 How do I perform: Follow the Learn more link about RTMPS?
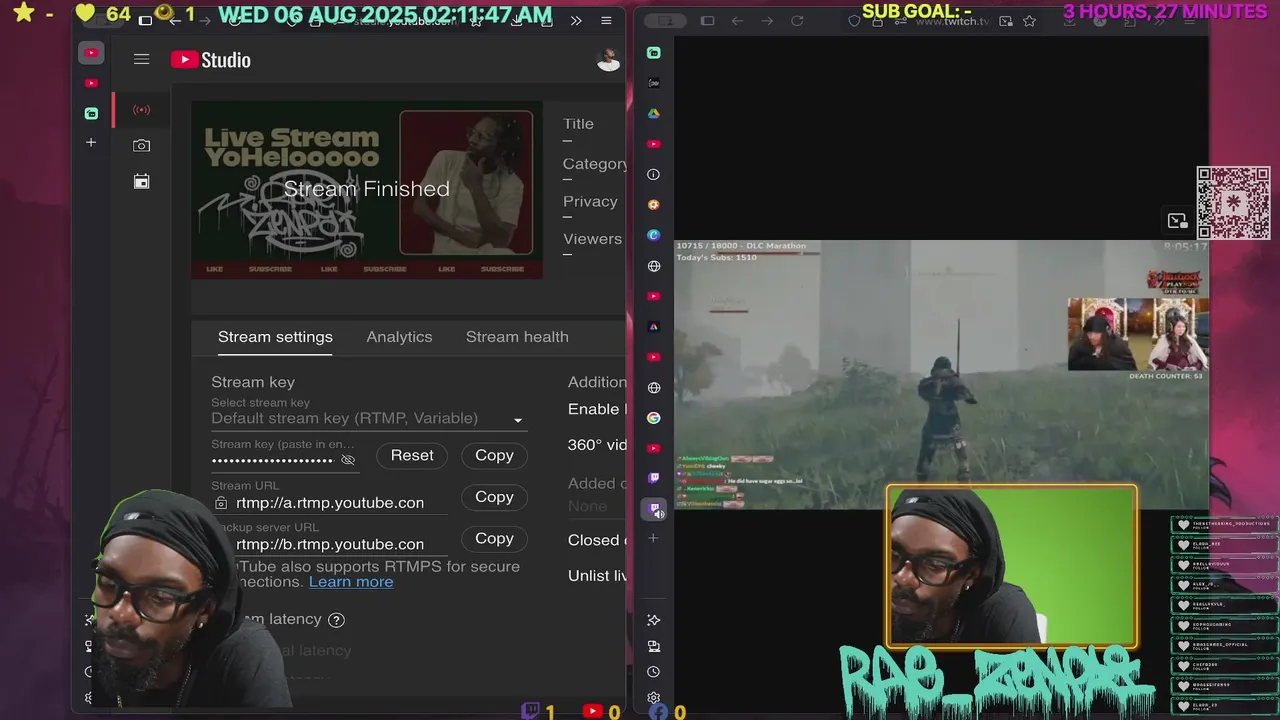coord(351,582)
